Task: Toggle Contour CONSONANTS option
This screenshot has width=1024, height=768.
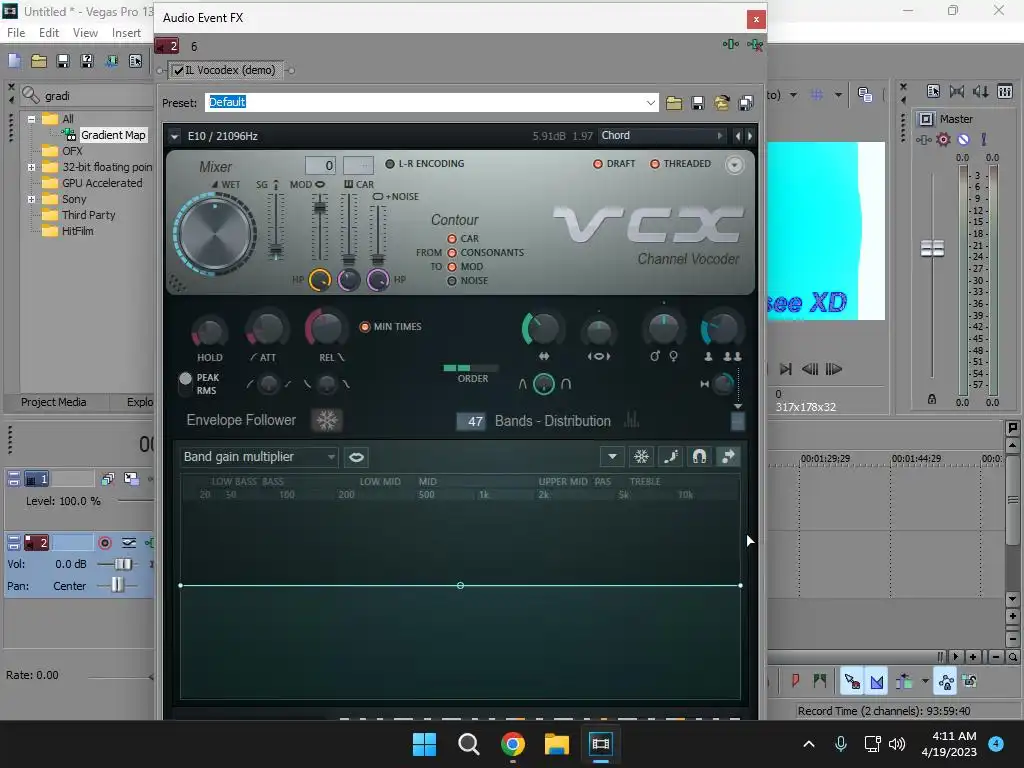Action: point(452,253)
